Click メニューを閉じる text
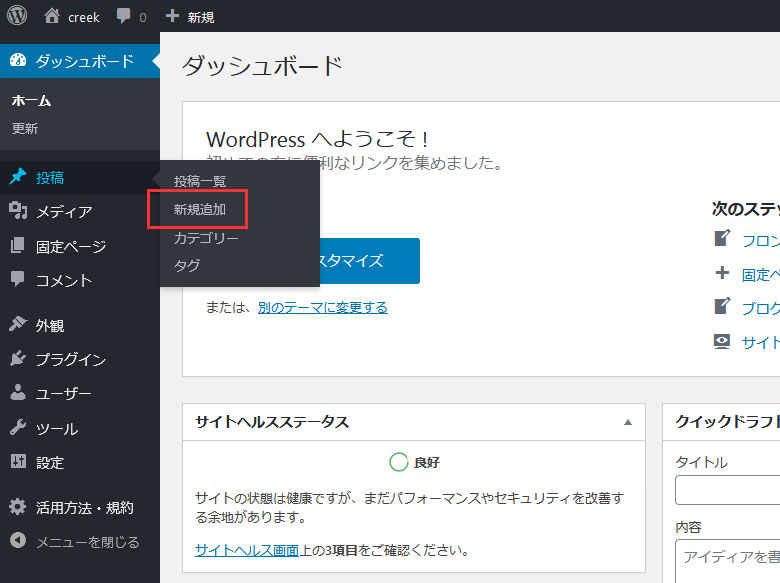The image size is (780, 583). point(88,542)
